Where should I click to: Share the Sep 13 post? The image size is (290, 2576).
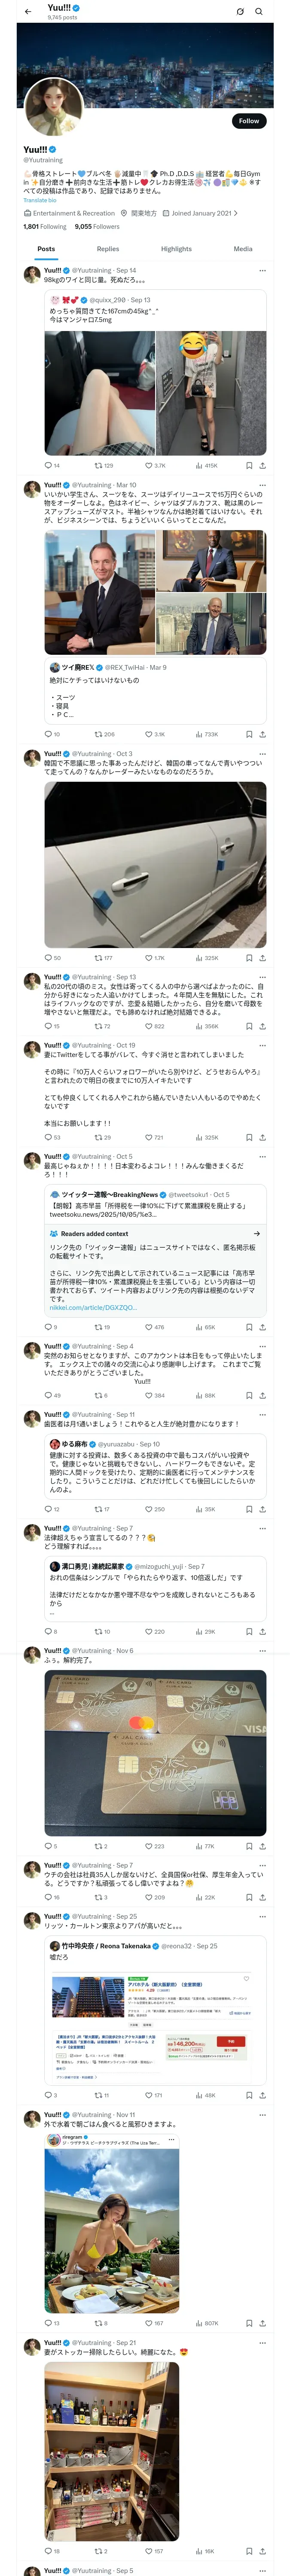click(262, 1026)
